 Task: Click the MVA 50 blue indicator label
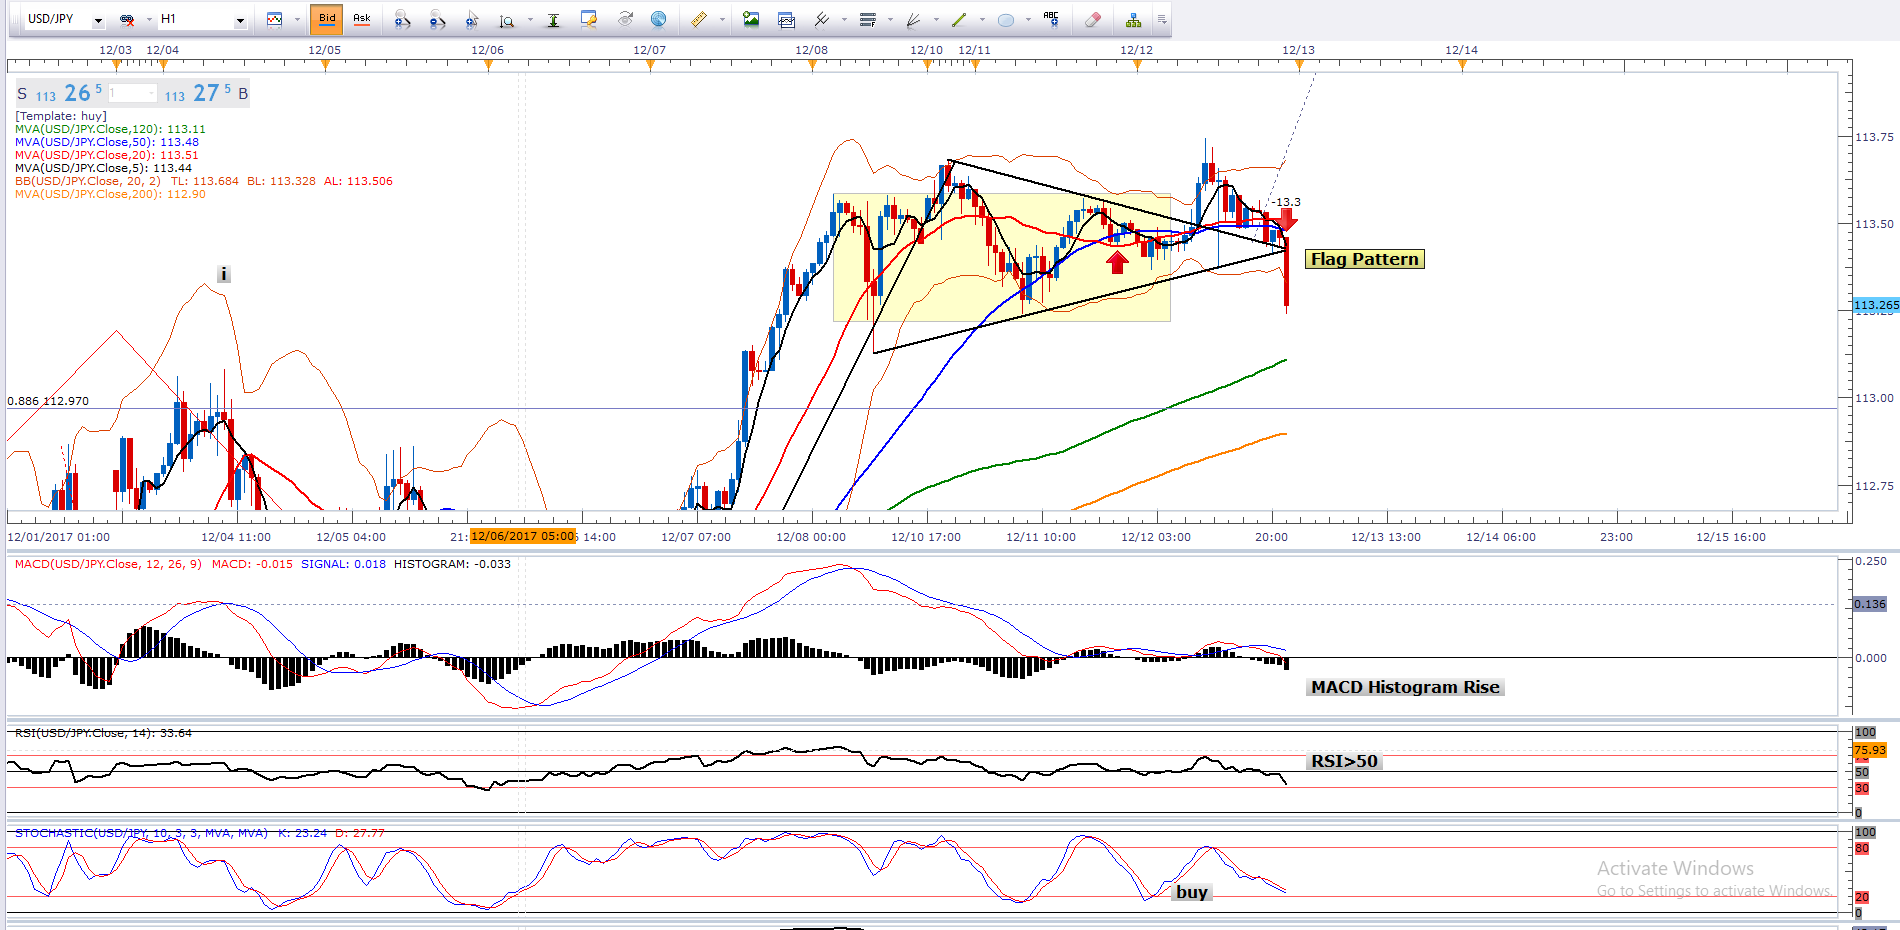106,142
